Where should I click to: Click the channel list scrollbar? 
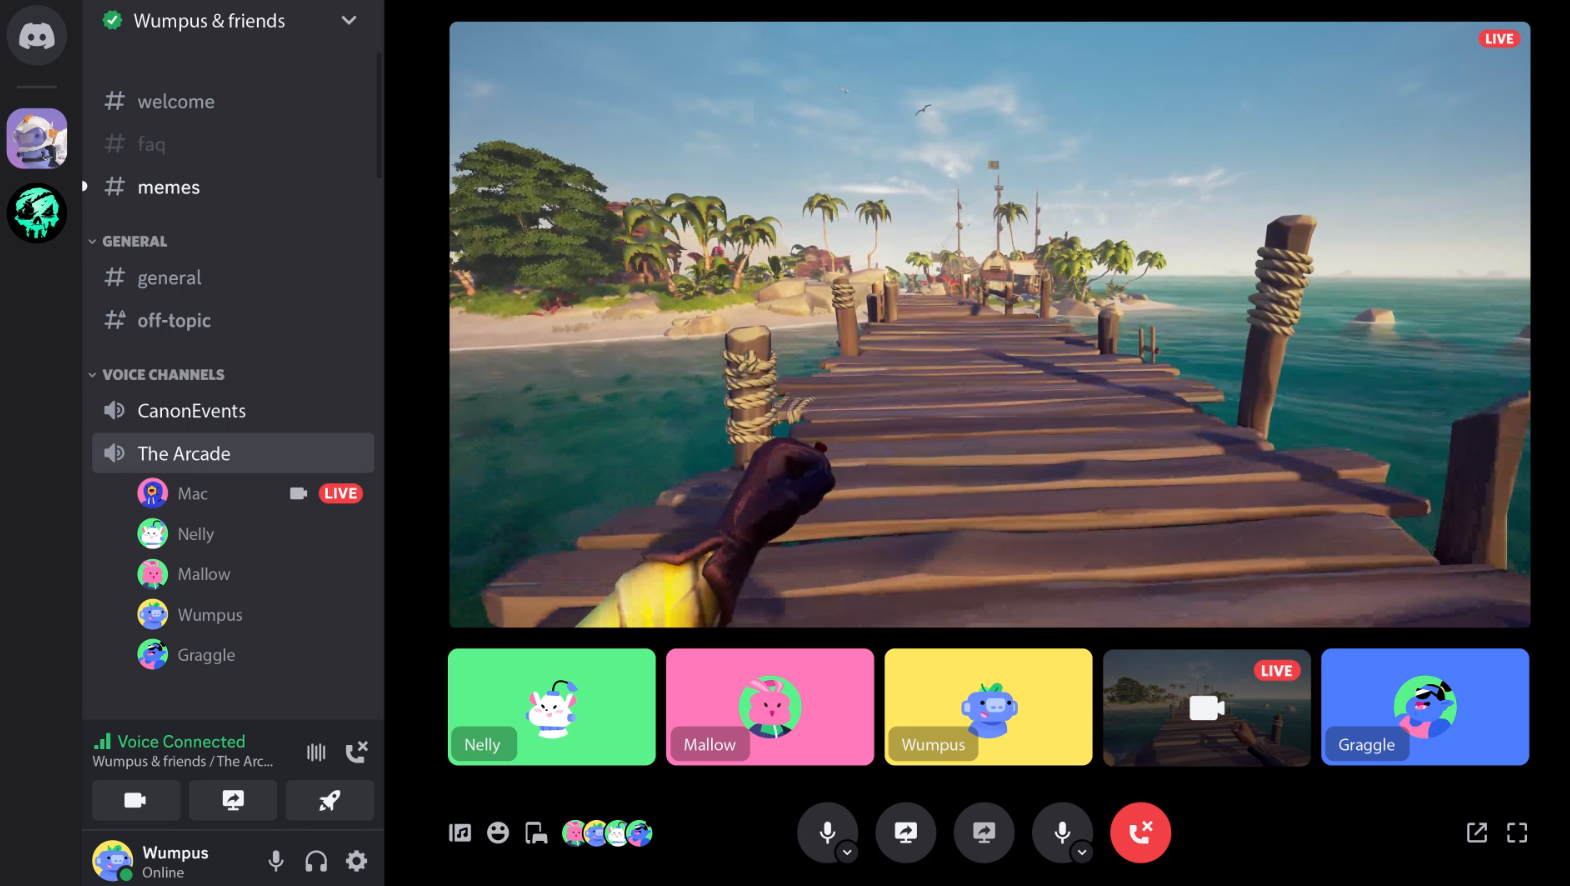coord(379,116)
